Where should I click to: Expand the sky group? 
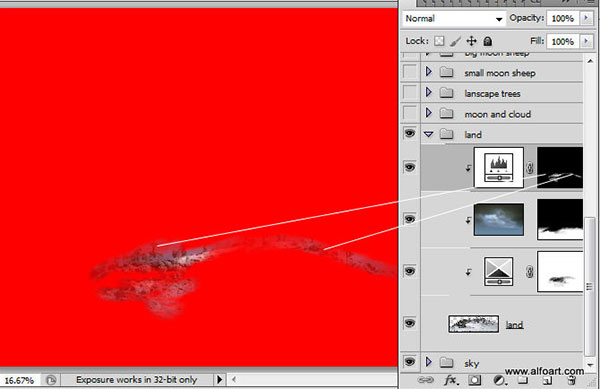[429, 361]
